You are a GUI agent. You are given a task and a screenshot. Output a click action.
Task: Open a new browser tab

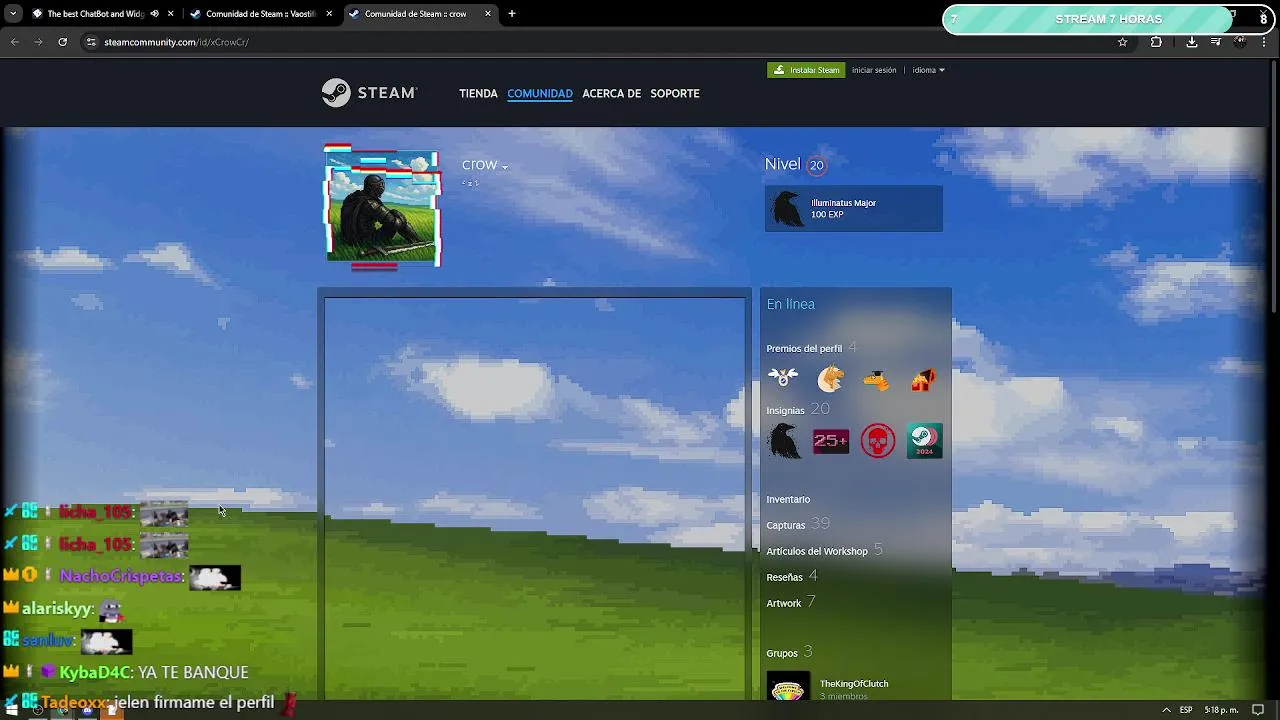click(512, 14)
